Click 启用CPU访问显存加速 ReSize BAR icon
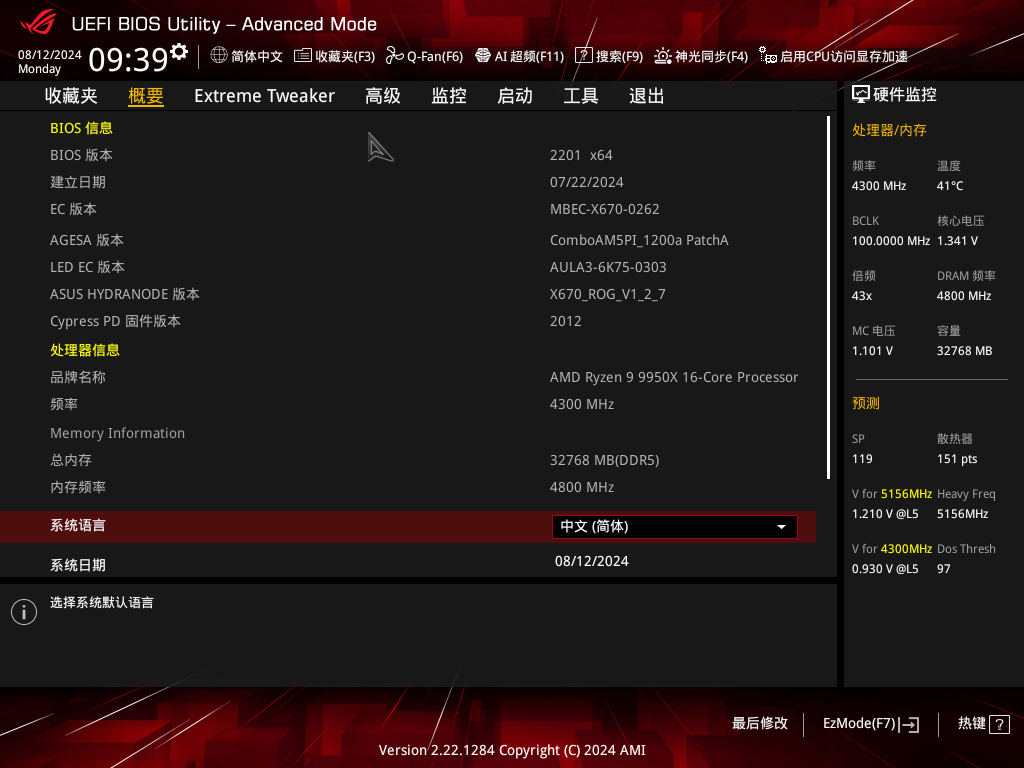Screen dimensions: 1024x768 tap(767, 56)
